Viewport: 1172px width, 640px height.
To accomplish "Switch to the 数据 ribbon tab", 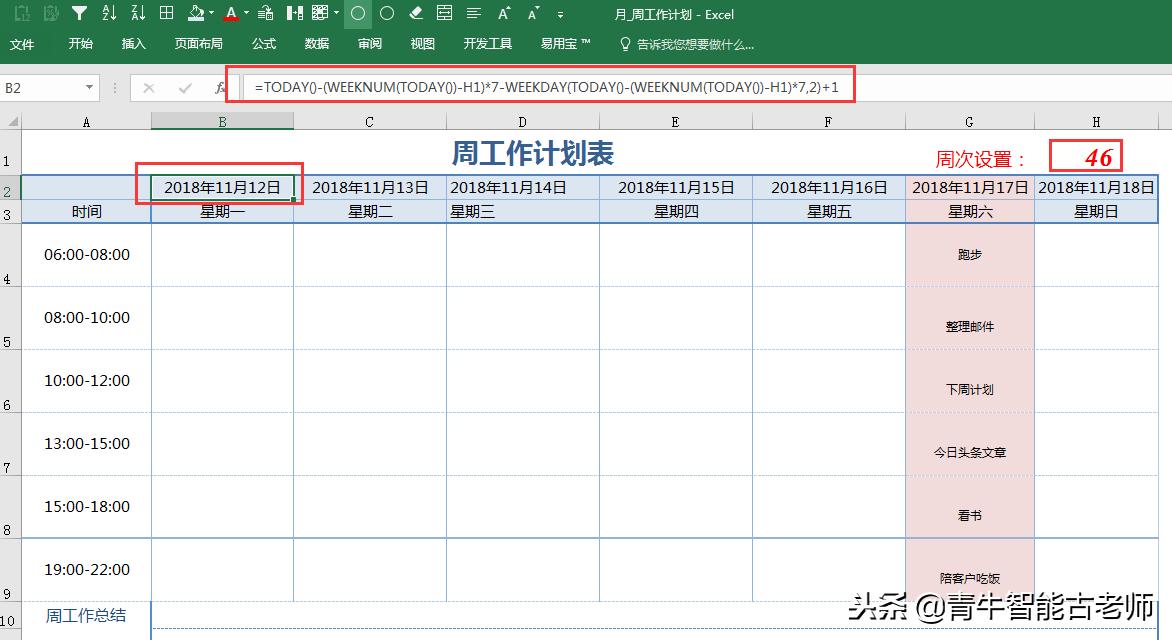I will coord(315,43).
